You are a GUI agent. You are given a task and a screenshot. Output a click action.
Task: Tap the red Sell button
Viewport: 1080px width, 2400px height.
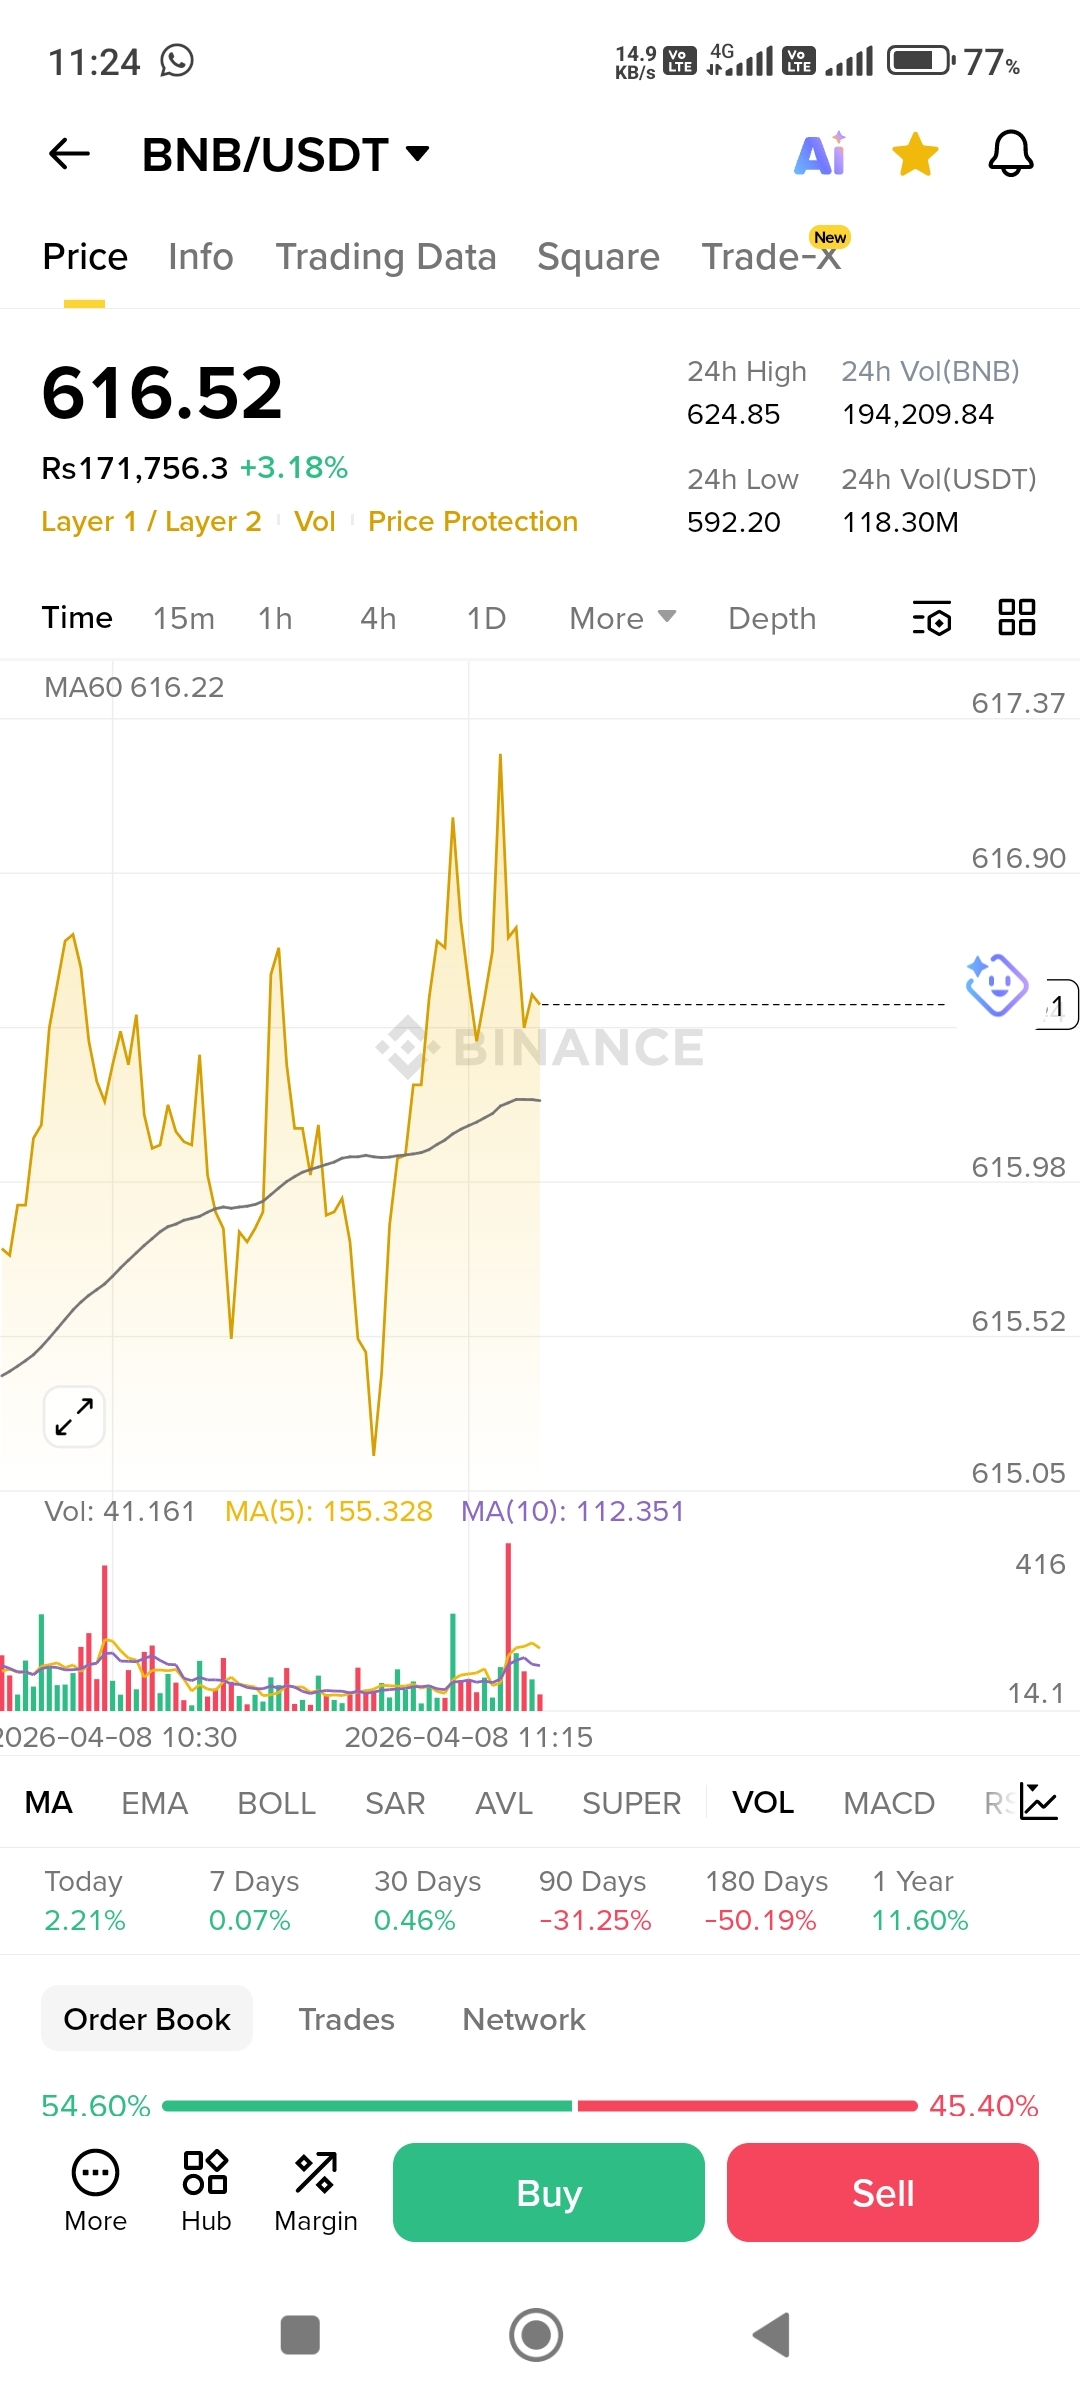[x=883, y=2192]
